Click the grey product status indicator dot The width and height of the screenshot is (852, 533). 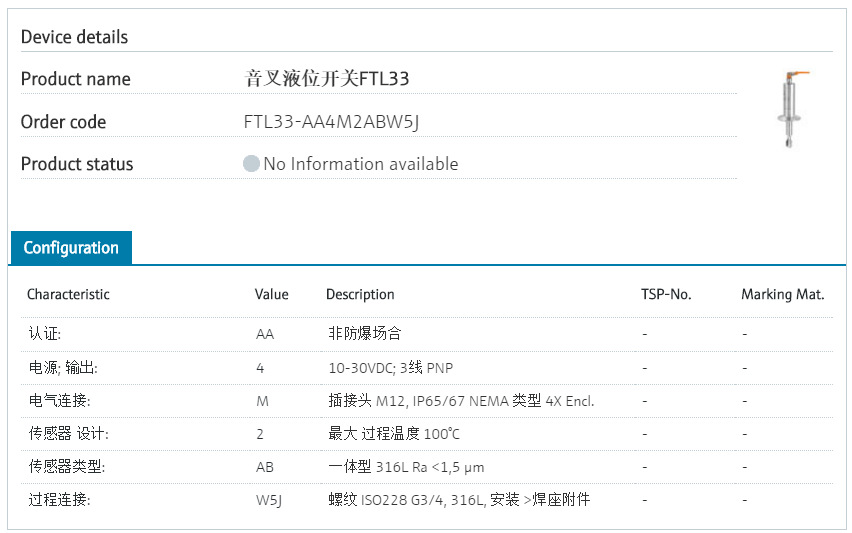251,164
